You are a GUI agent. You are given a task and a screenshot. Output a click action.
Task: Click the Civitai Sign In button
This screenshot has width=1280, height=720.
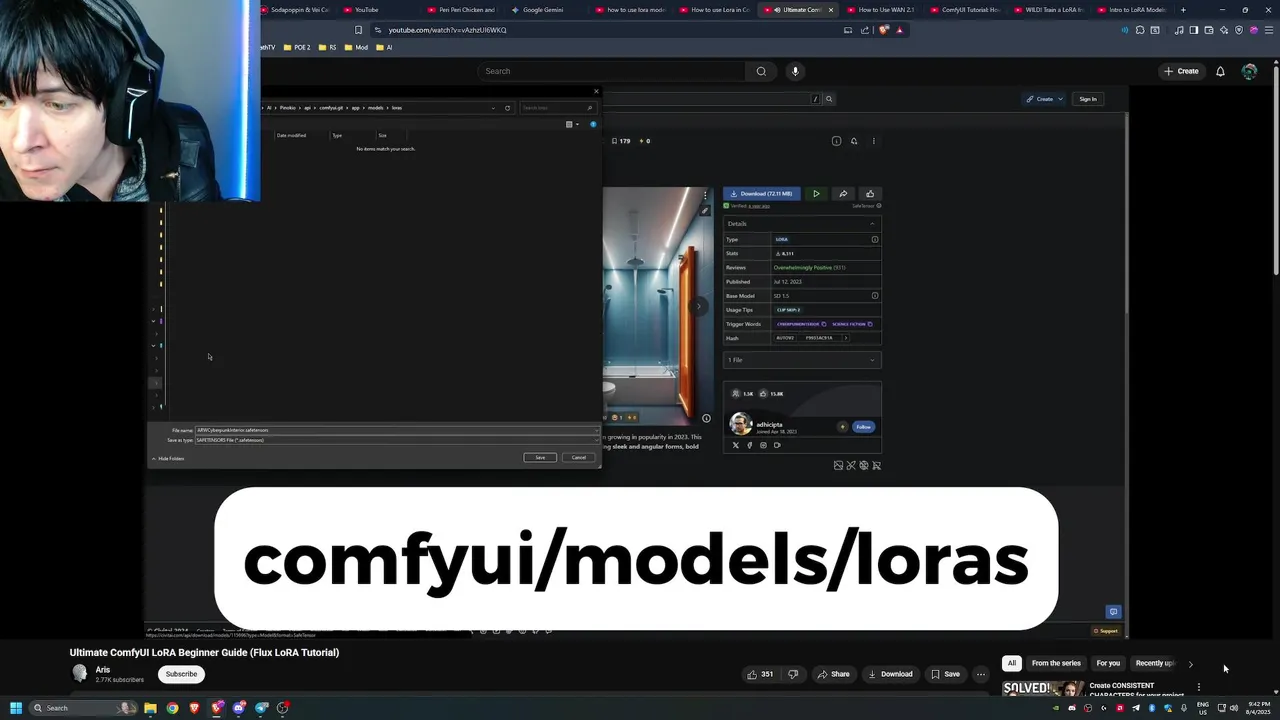(x=1088, y=99)
